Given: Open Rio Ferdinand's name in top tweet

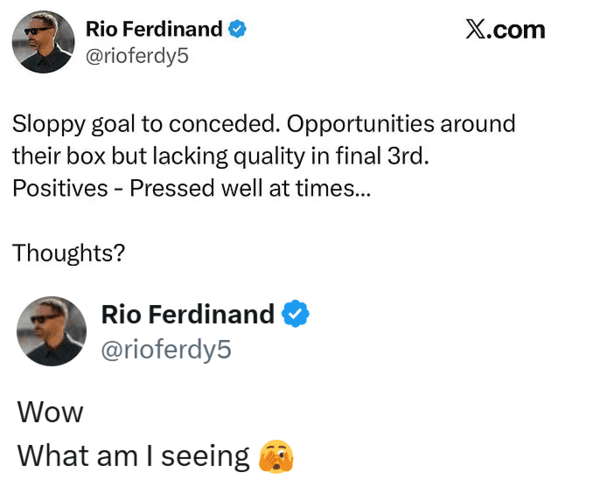Looking at the screenshot, I should [x=155, y=30].
